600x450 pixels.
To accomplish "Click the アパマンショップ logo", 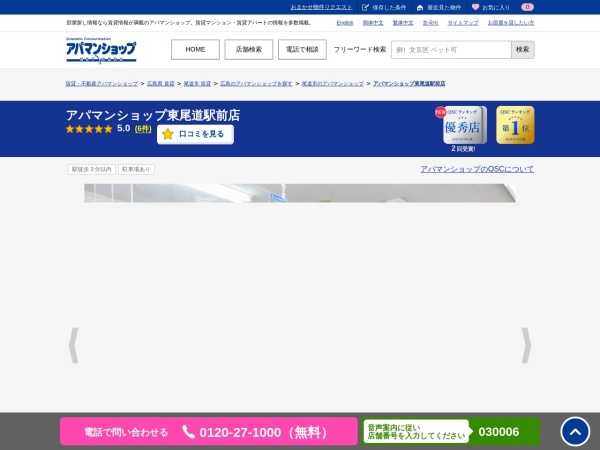I will point(101,50).
